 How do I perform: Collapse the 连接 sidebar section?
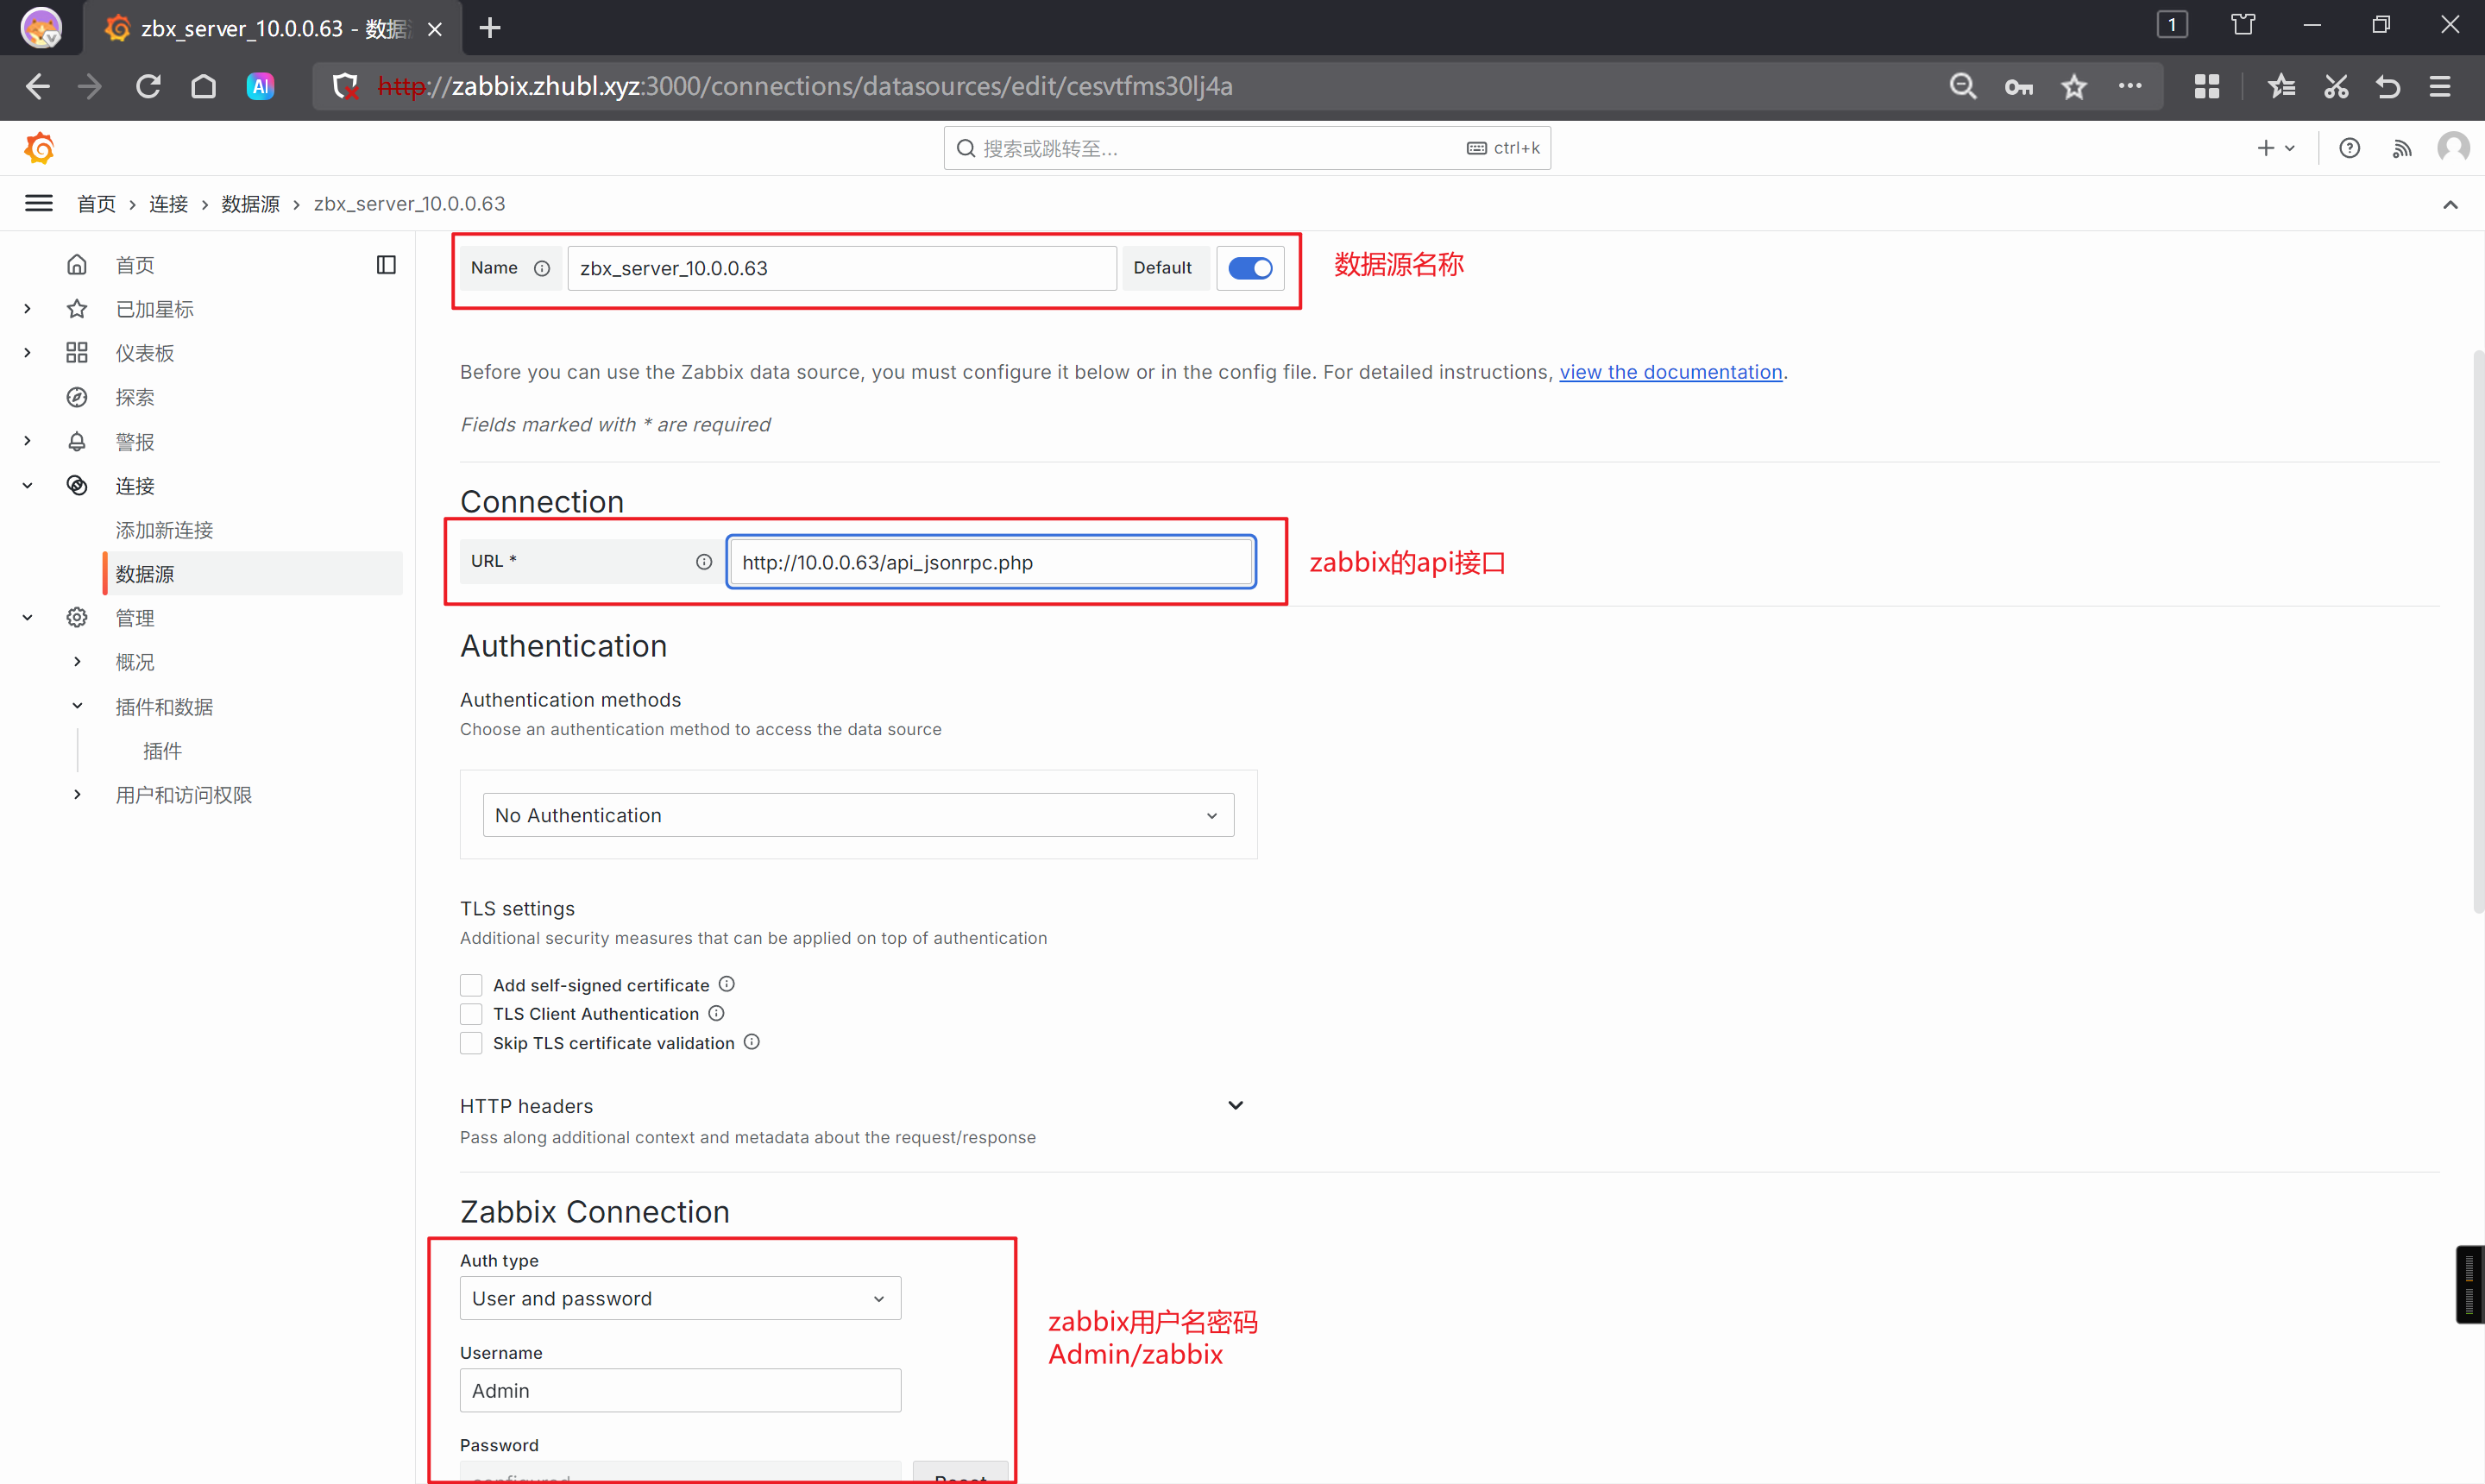[28, 485]
